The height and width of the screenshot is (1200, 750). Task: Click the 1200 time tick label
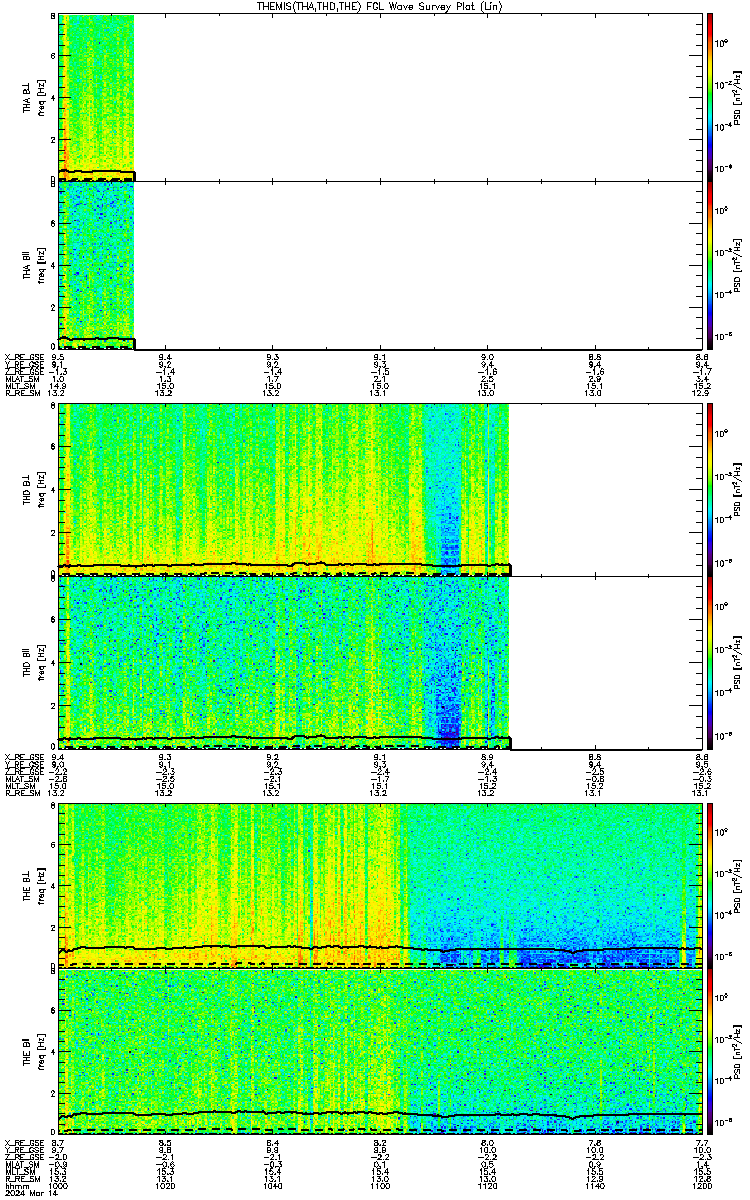pyautogui.click(x=701, y=1185)
